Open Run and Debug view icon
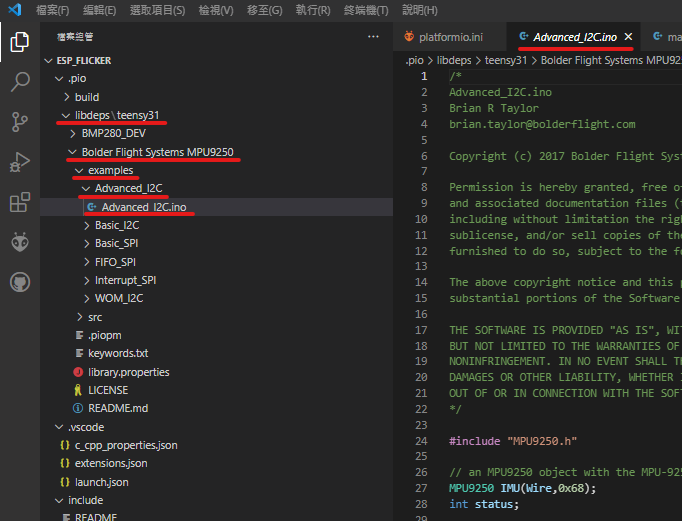682x521 pixels. (20, 162)
